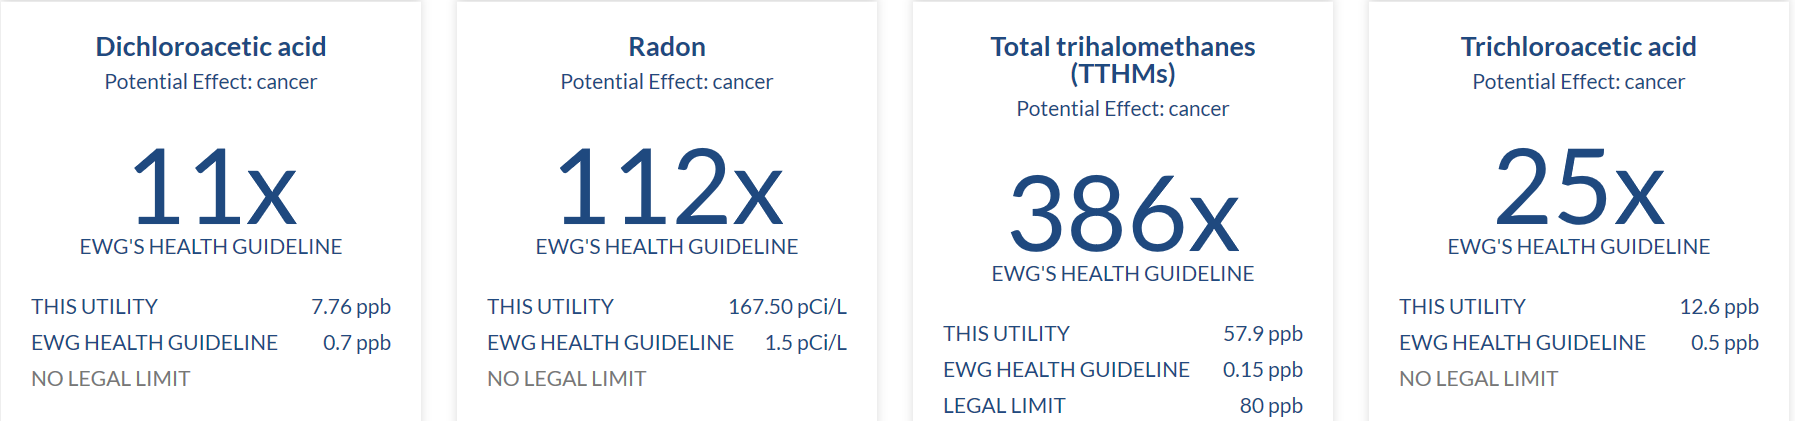Click the 112x Radon multiplier
This screenshot has height=421, width=1795.
668,187
